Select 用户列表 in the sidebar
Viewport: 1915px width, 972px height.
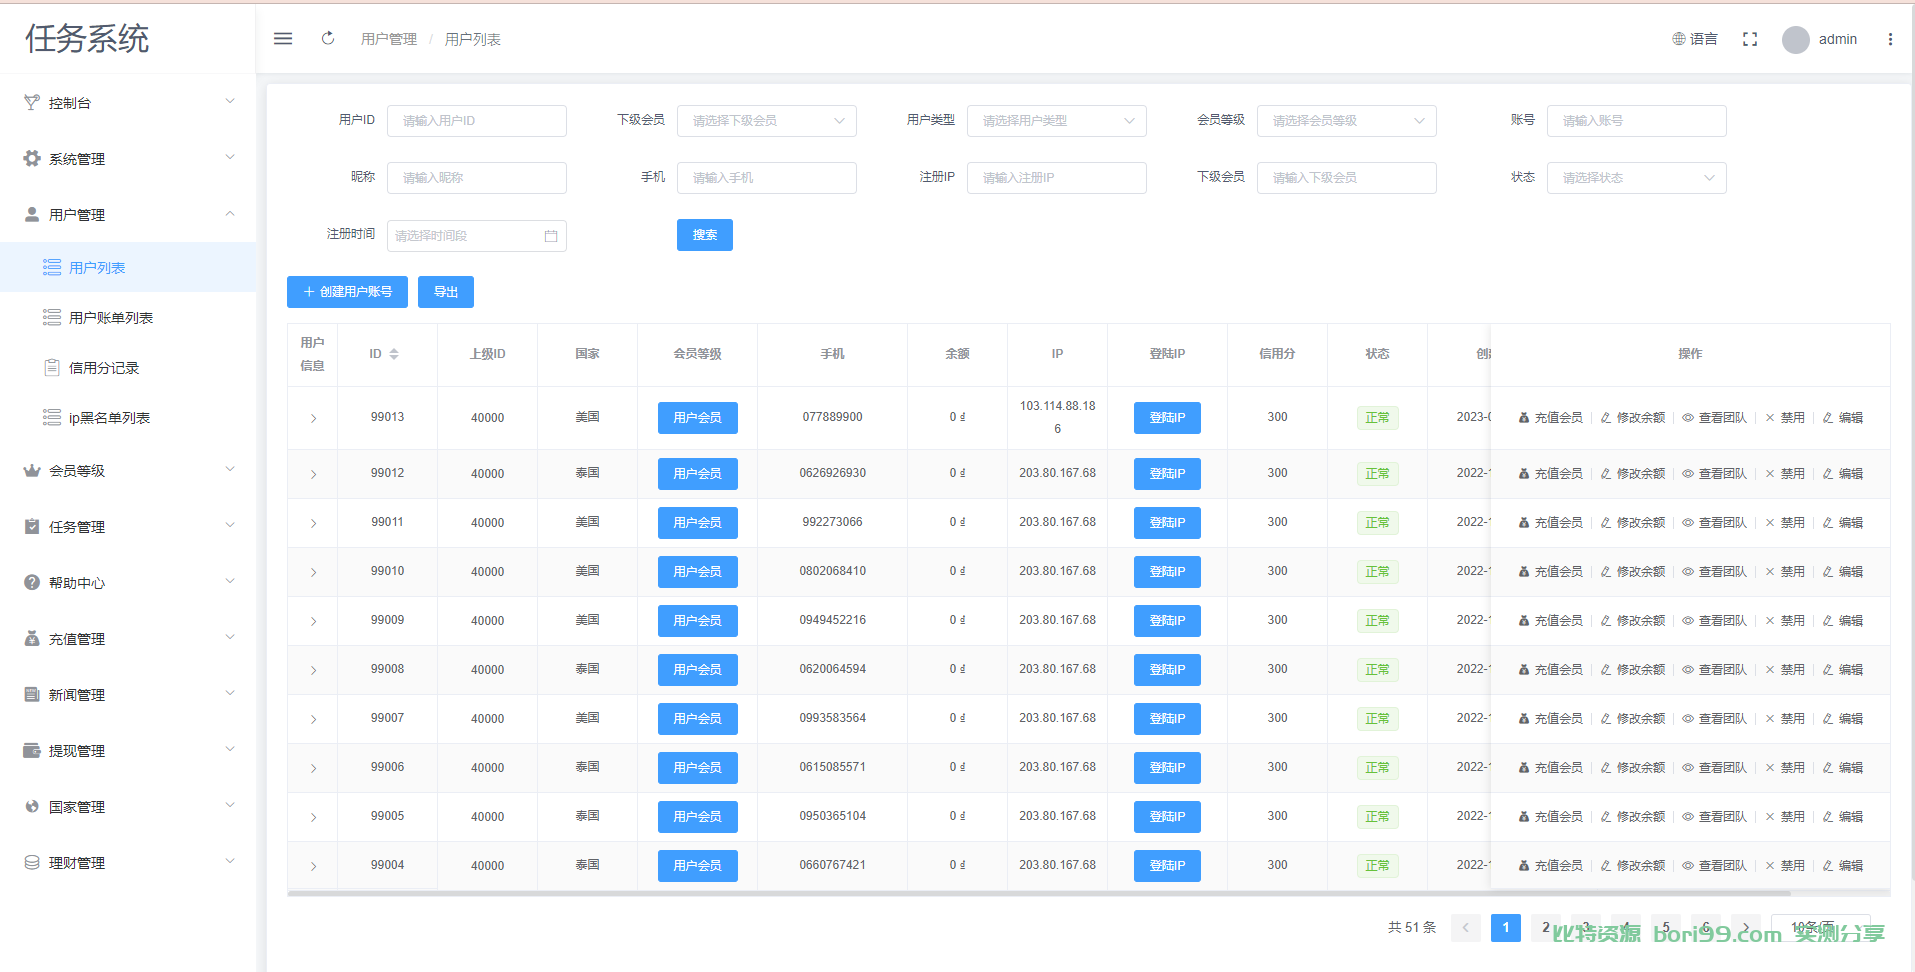(x=128, y=268)
